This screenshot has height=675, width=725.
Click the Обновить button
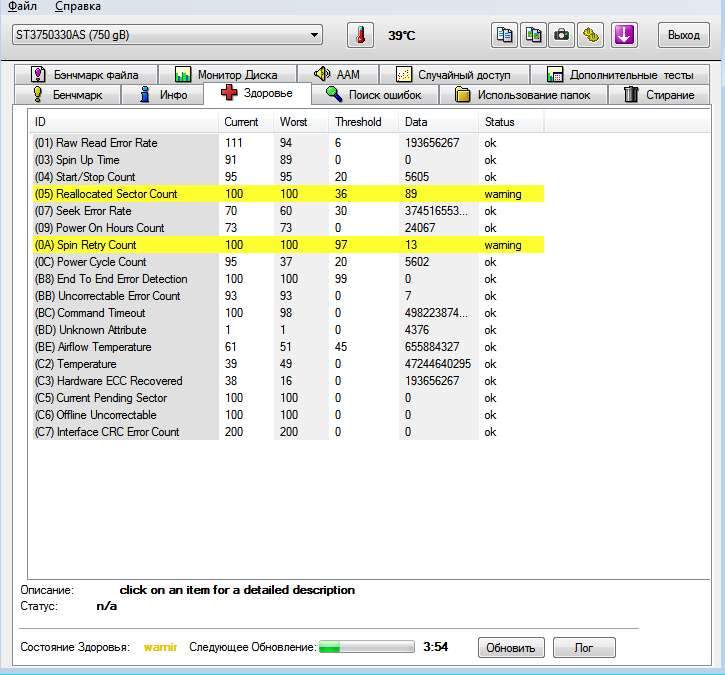[511, 648]
